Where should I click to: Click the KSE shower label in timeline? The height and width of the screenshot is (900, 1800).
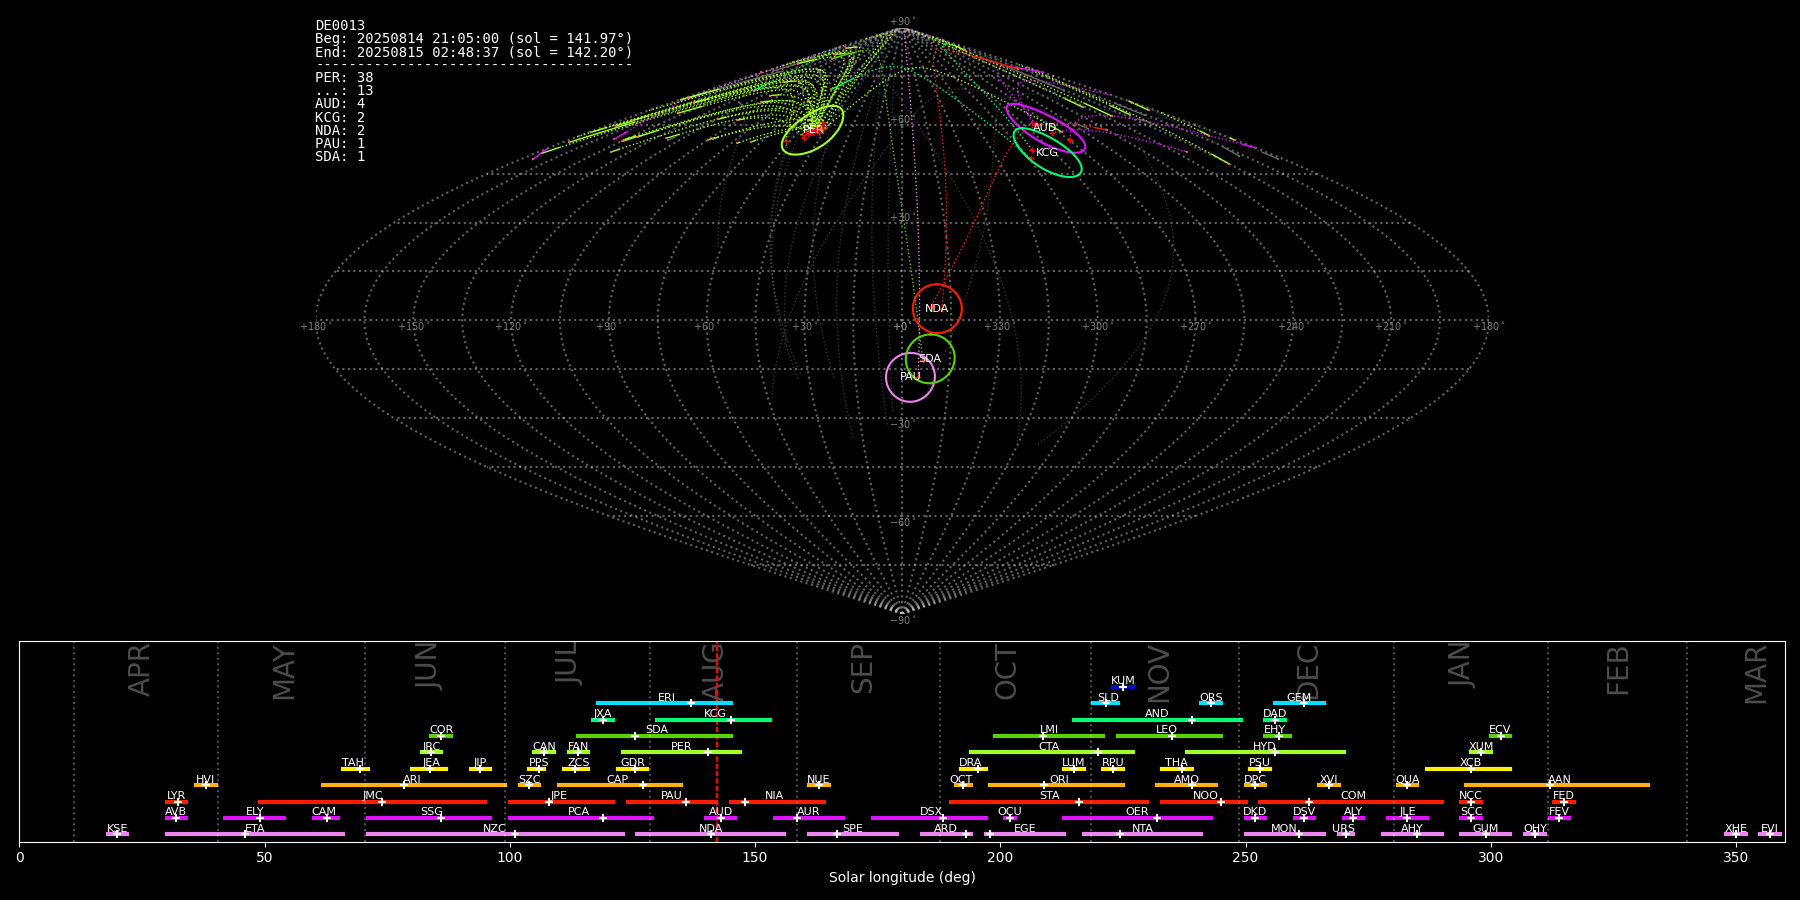click(117, 829)
